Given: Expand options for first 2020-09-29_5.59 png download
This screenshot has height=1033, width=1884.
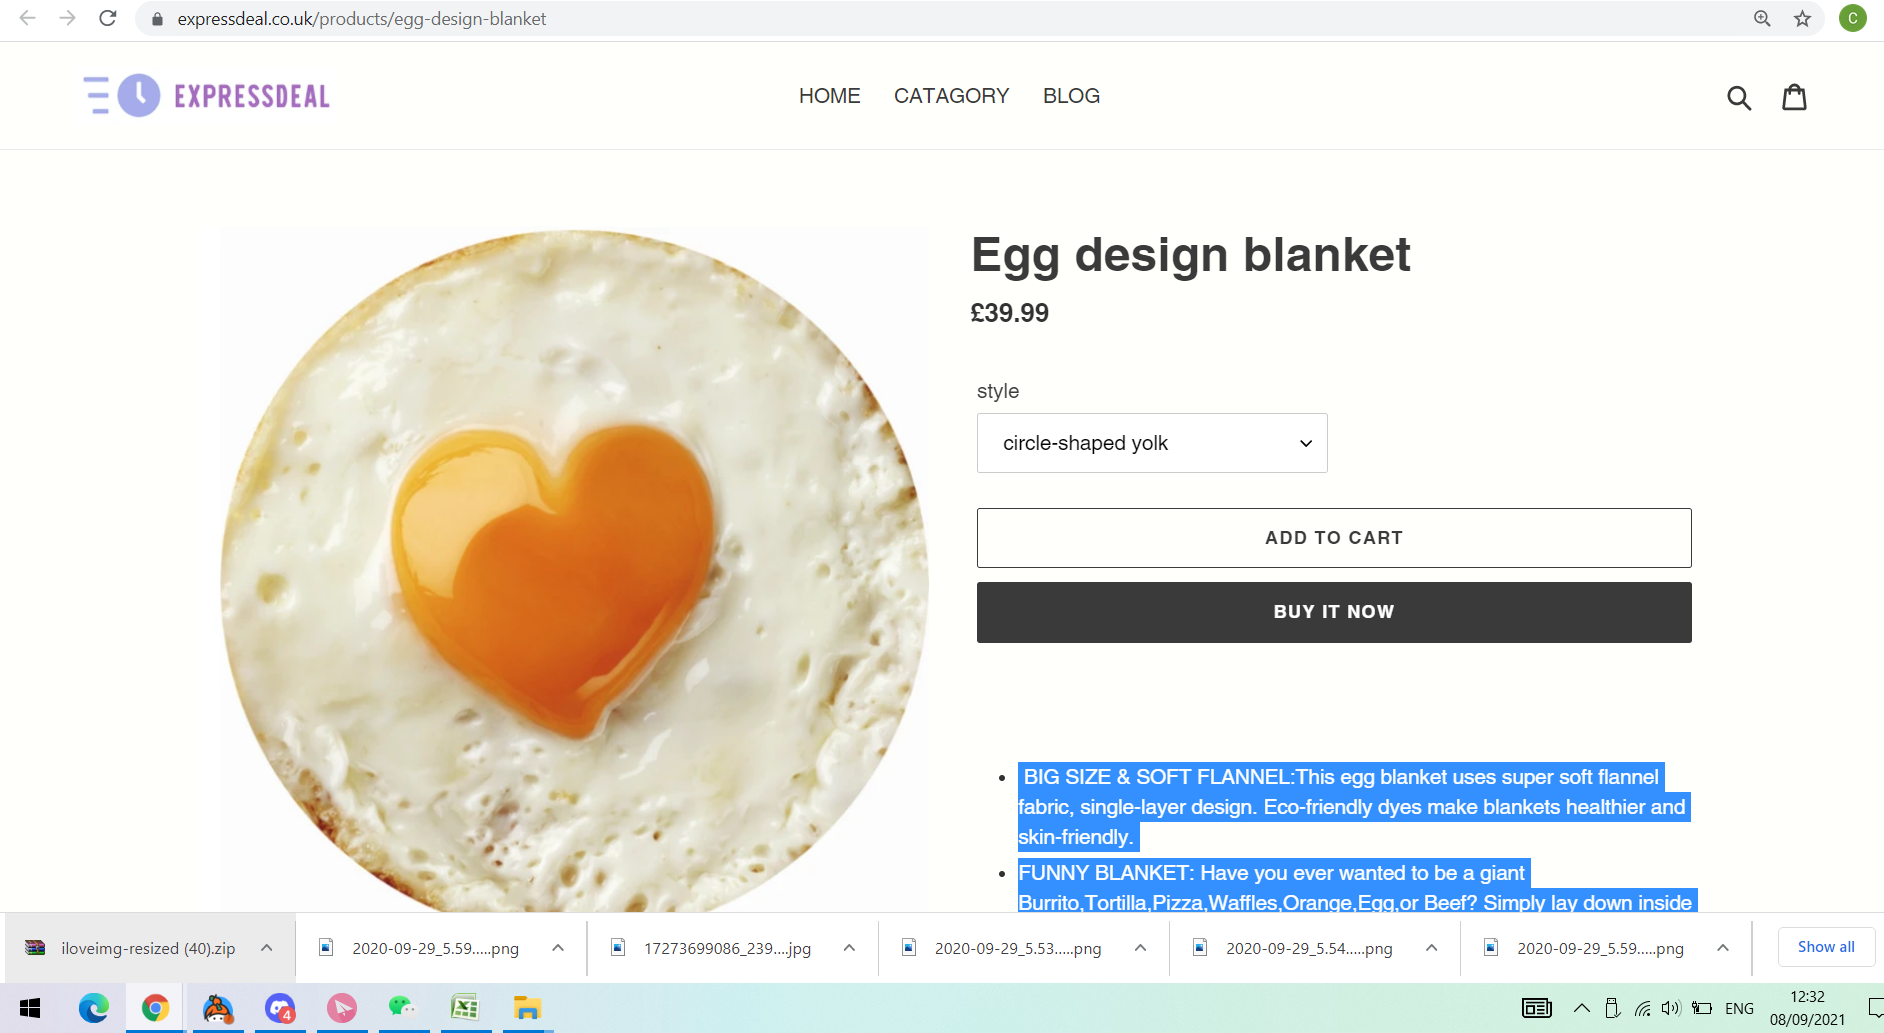Looking at the screenshot, I should point(558,948).
